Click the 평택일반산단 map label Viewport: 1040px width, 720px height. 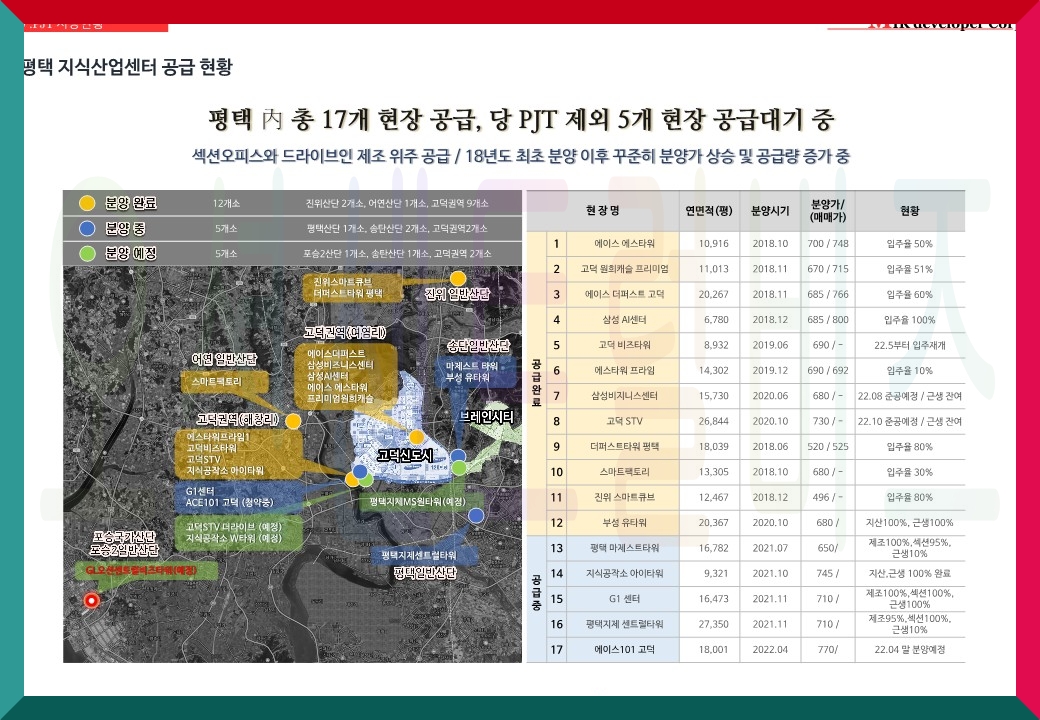click(x=425, y=572)
